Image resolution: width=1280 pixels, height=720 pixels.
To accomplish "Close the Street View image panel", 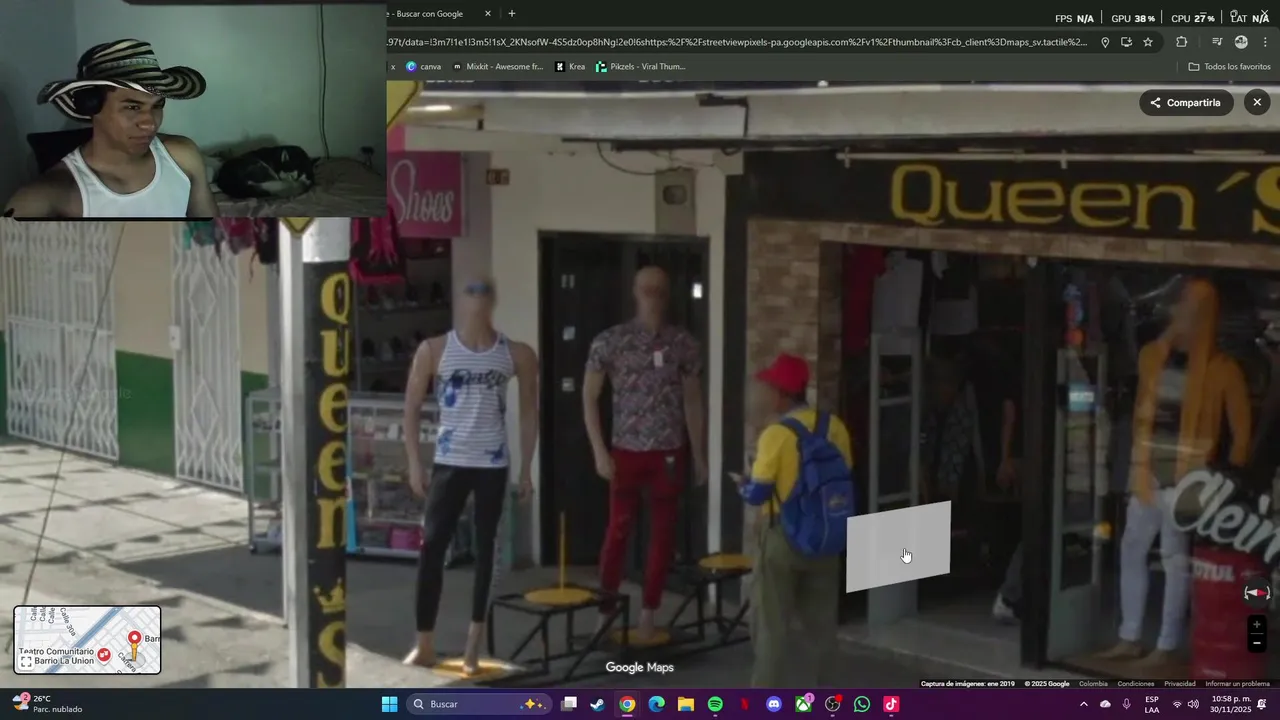I will tap(1257, 102).
